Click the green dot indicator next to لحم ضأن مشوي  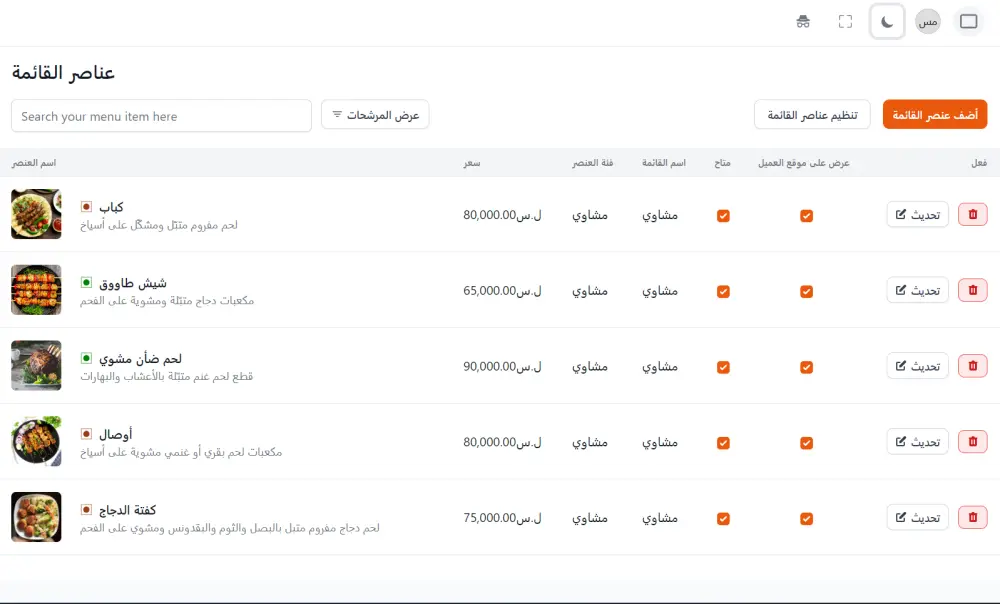[x=85, y=358]
